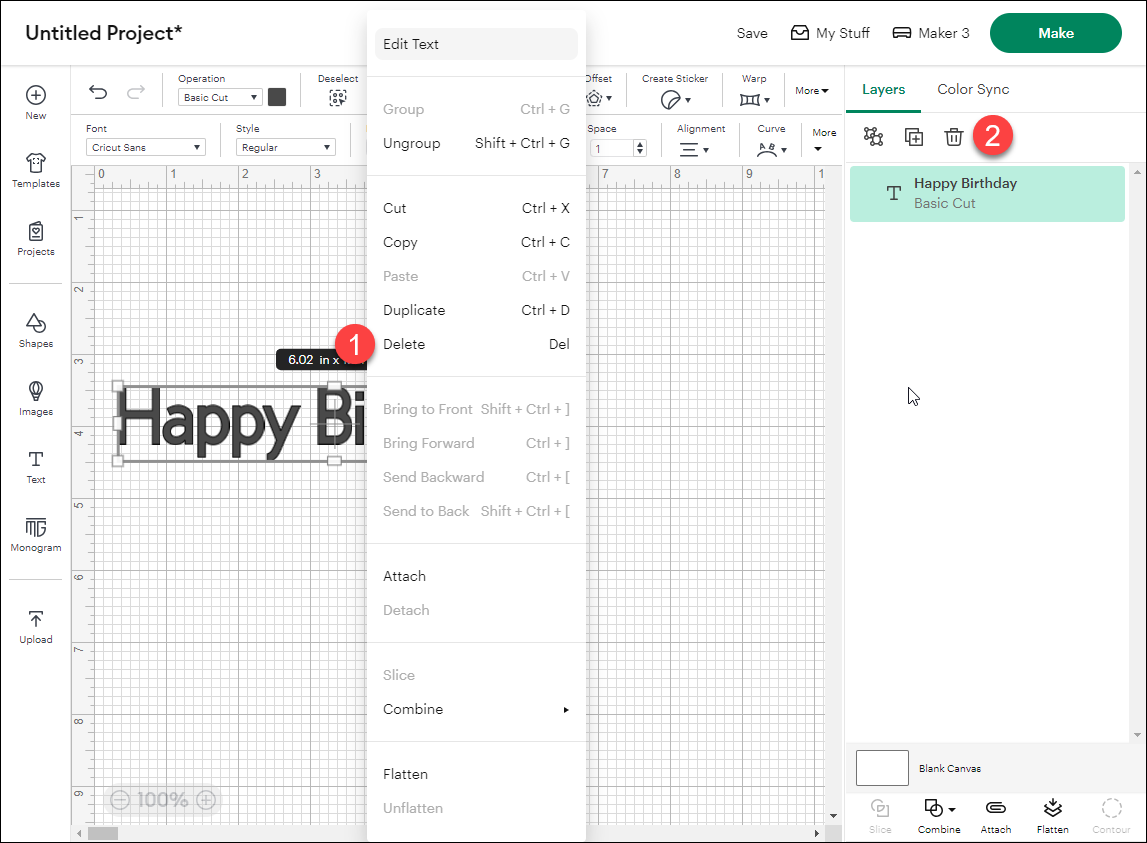Click the Group icon in Layers panel

click(873, 137)
